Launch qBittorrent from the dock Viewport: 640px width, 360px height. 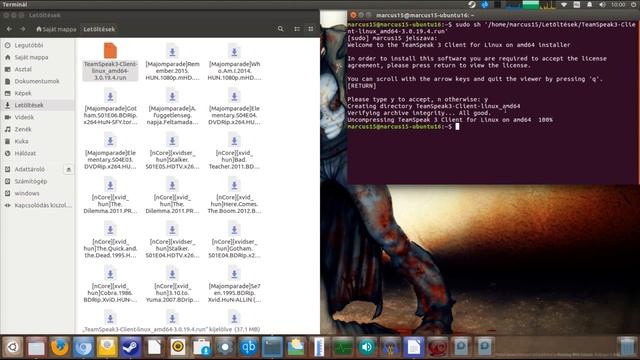coord(248,347)
